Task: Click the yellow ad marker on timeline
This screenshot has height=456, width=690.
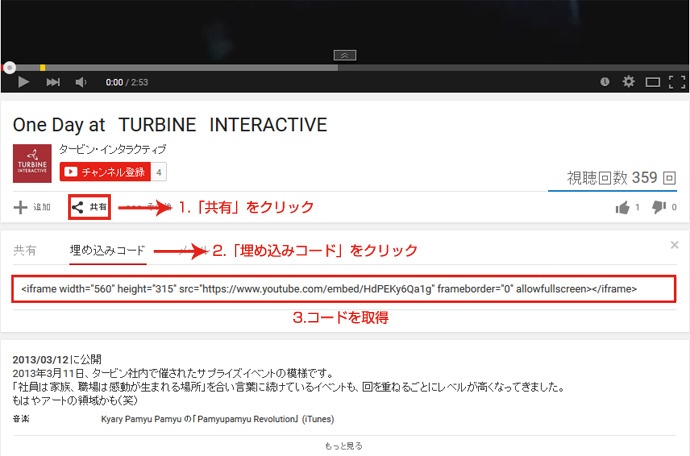Action: tap(42, 68)
